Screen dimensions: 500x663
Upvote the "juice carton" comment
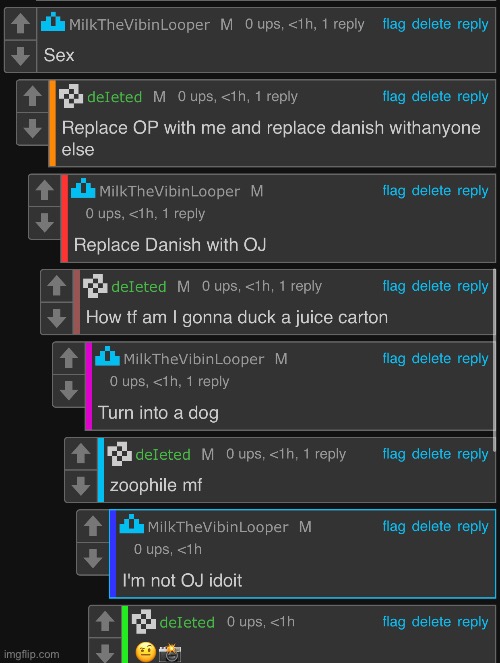point(57,286)
